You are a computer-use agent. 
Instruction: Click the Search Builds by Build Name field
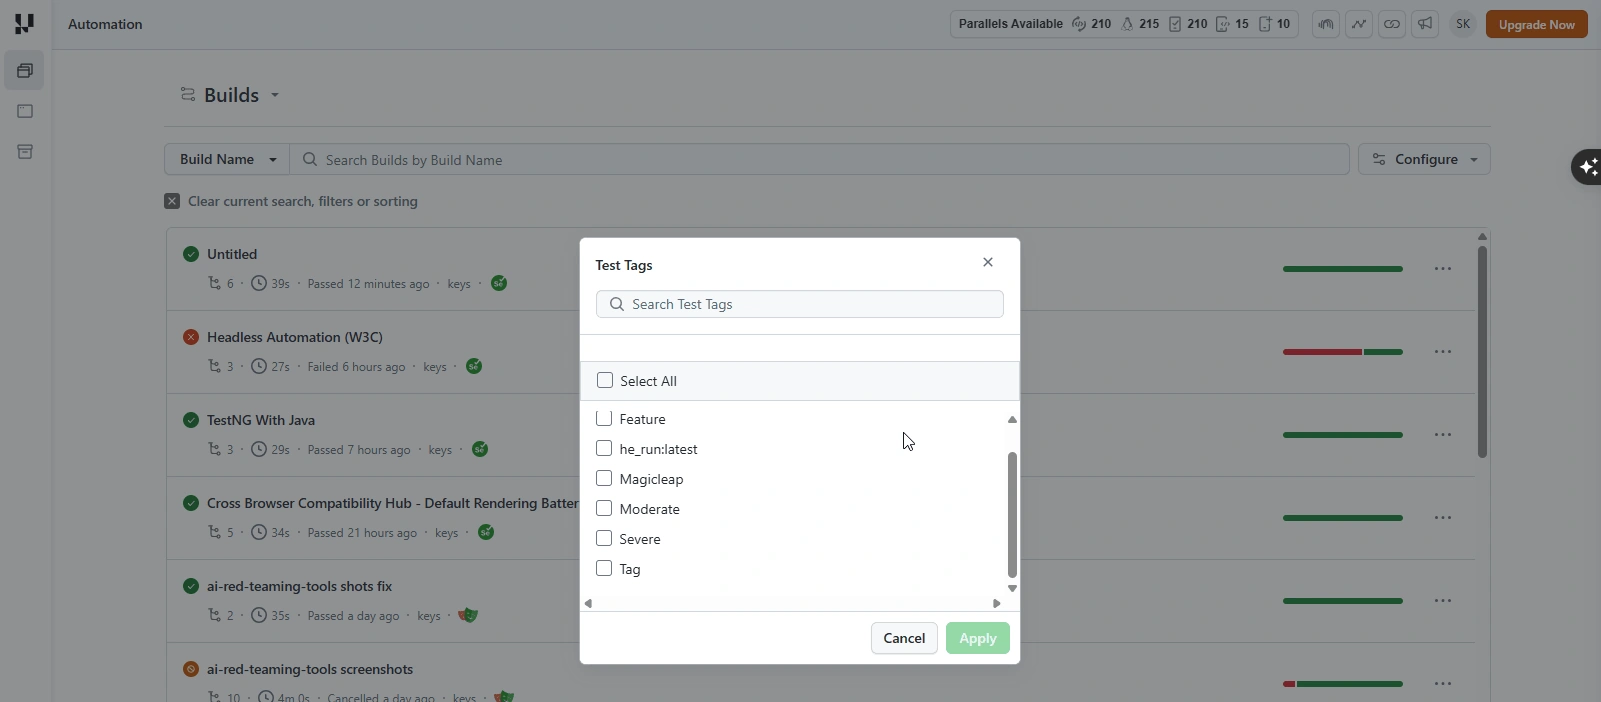click(x=820, y=159)
